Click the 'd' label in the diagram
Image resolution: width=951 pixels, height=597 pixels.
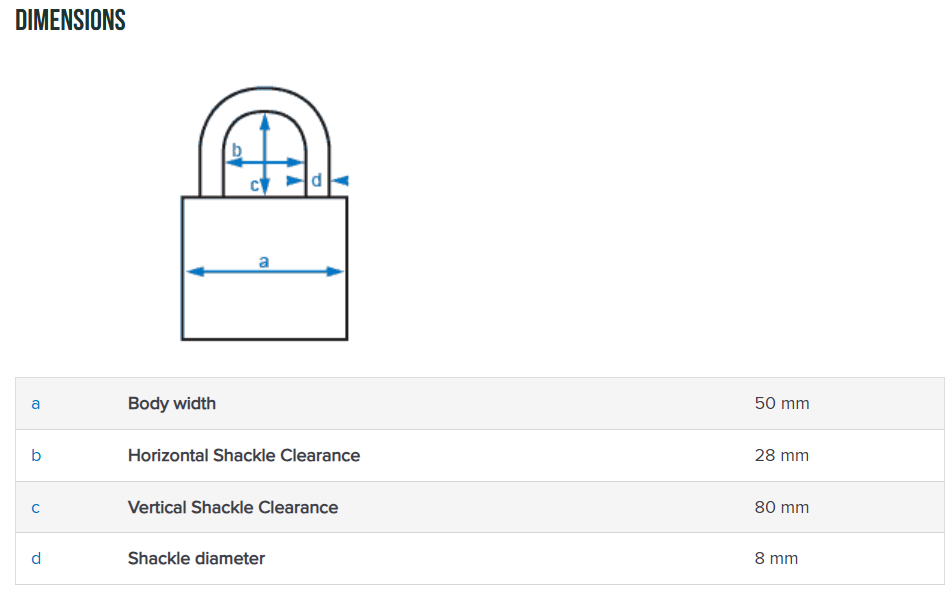click(x=317, y=180)
